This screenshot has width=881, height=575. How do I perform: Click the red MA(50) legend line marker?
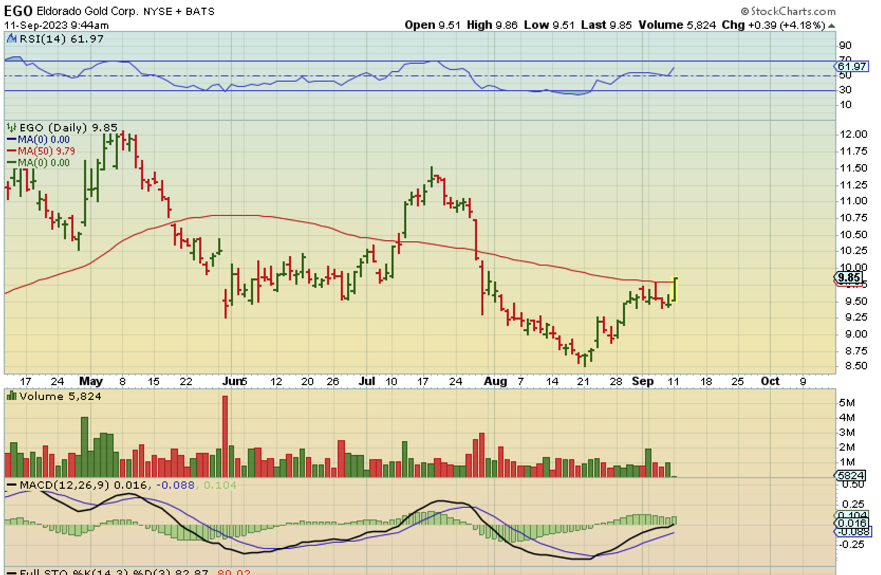[x=12, y=150]
